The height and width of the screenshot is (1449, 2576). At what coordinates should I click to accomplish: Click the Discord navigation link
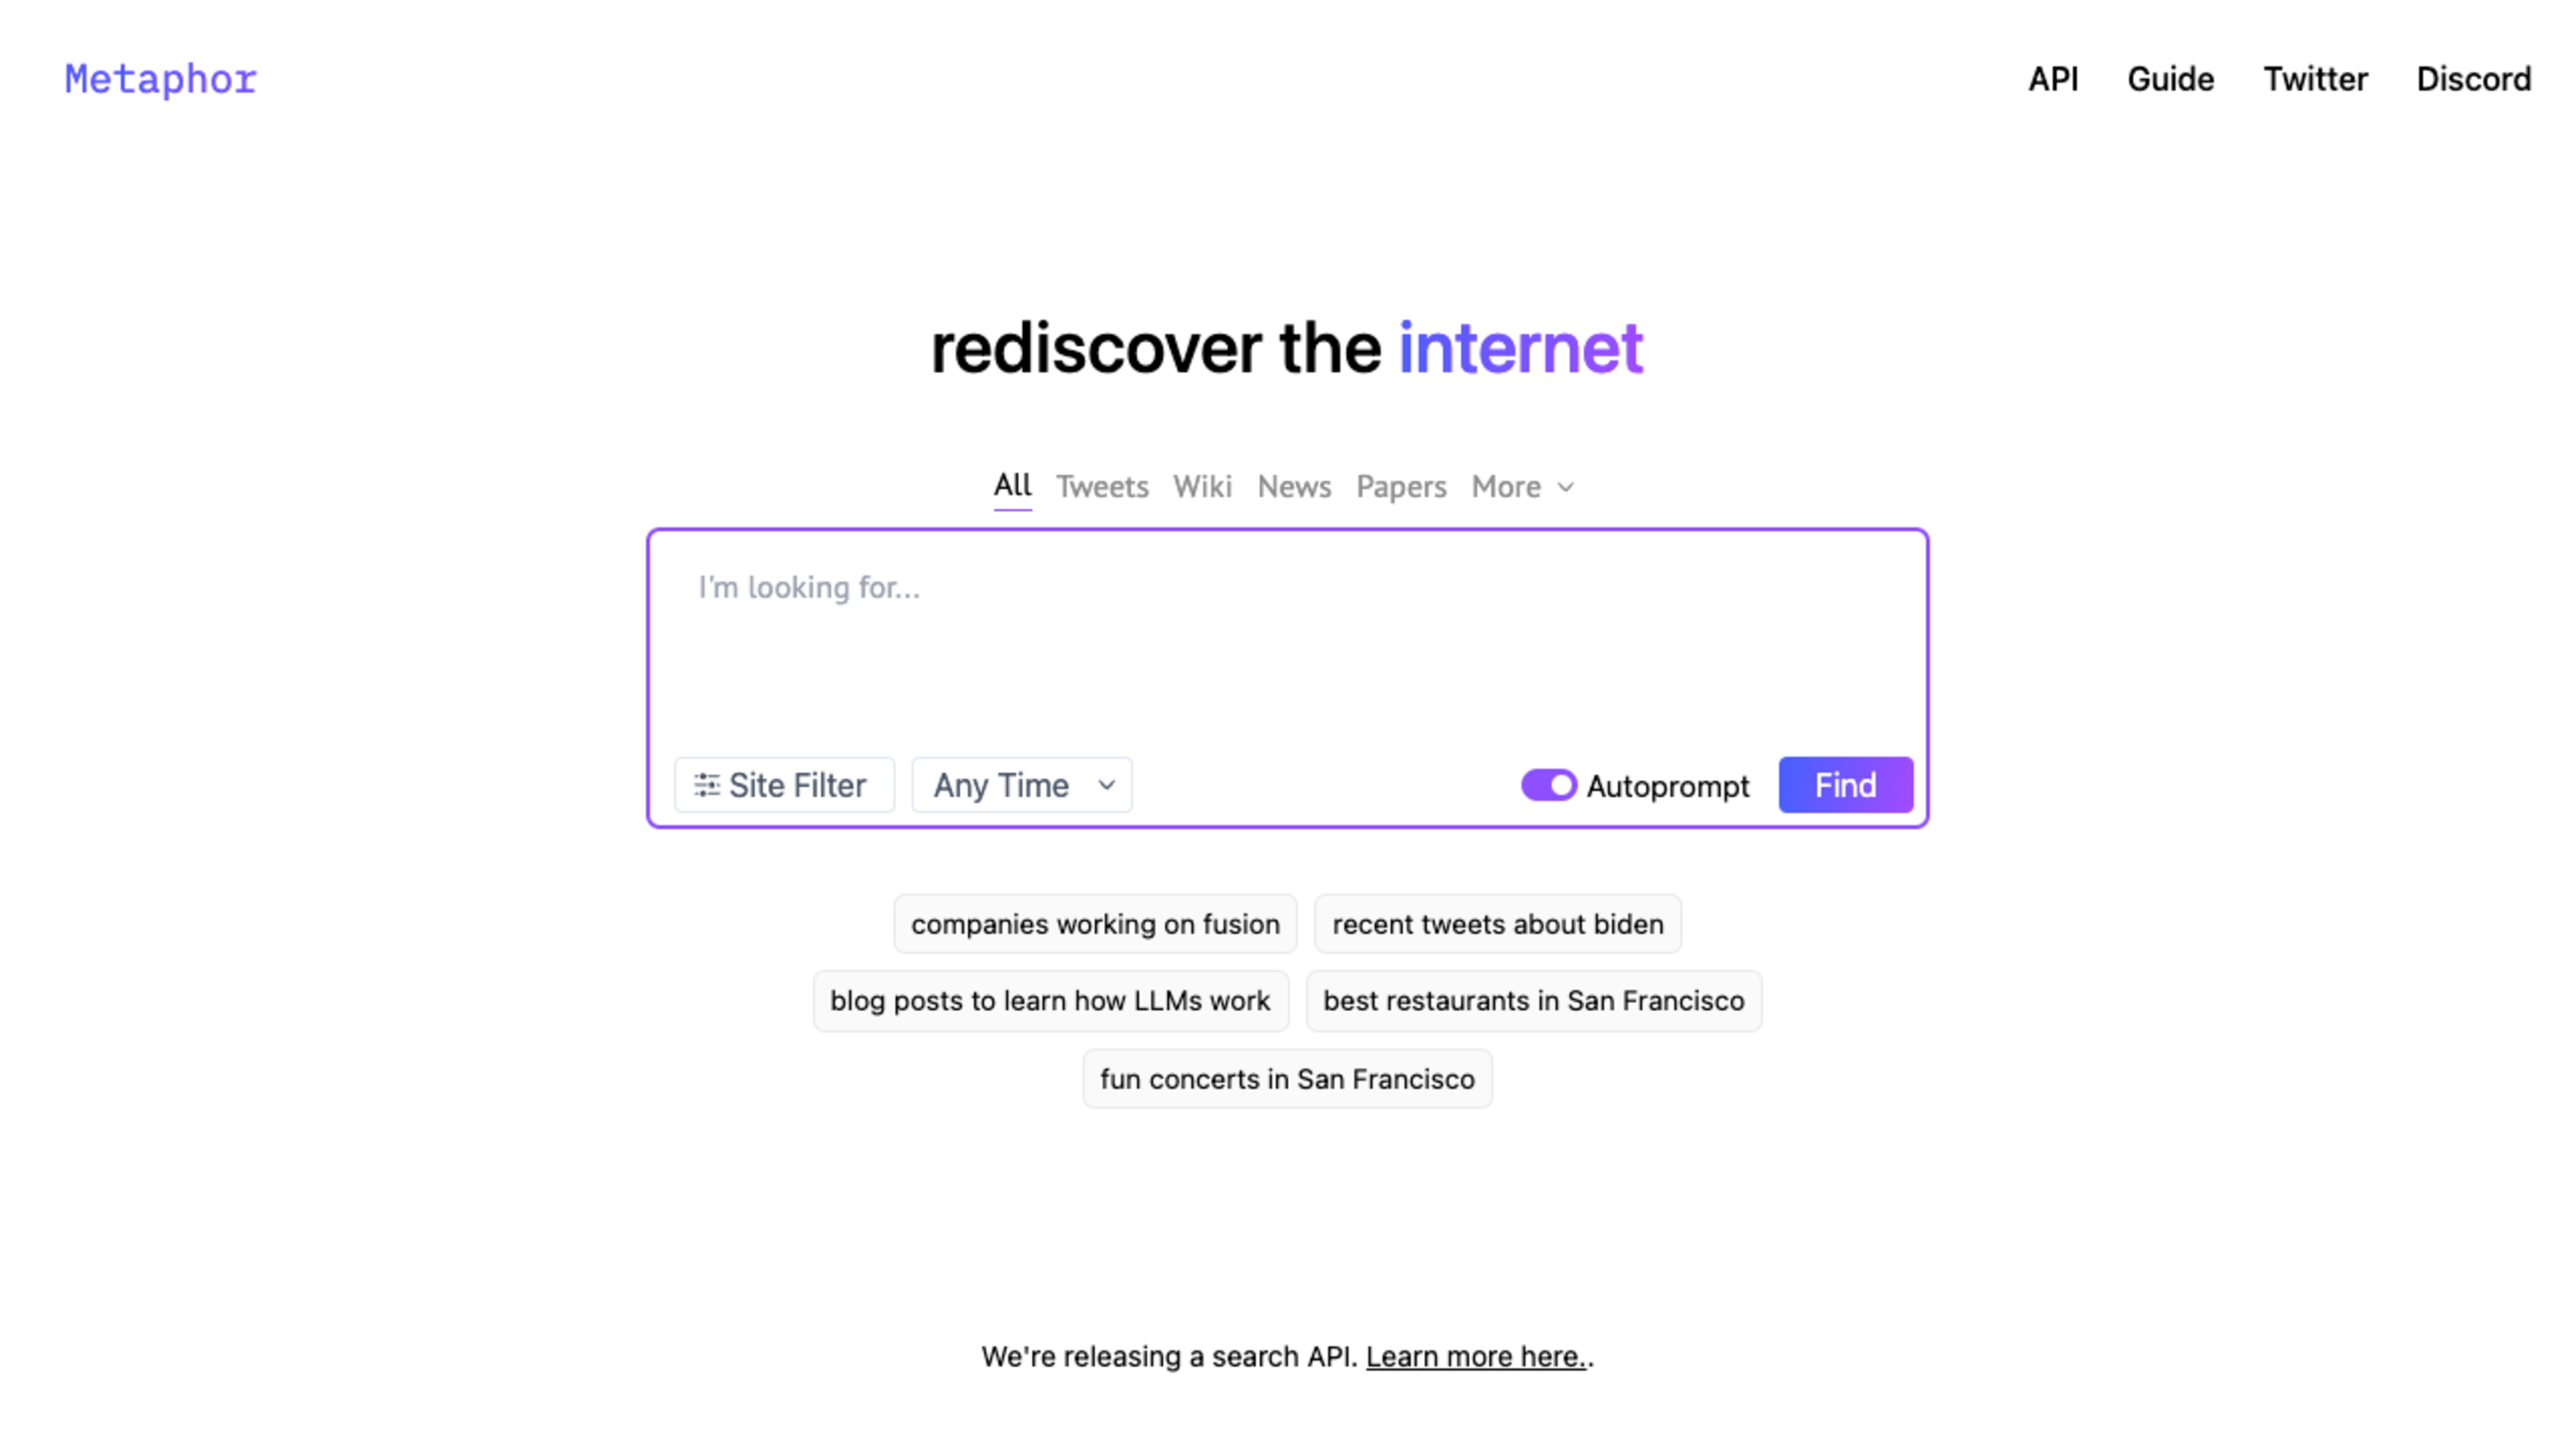click(x=2475, y=78)
